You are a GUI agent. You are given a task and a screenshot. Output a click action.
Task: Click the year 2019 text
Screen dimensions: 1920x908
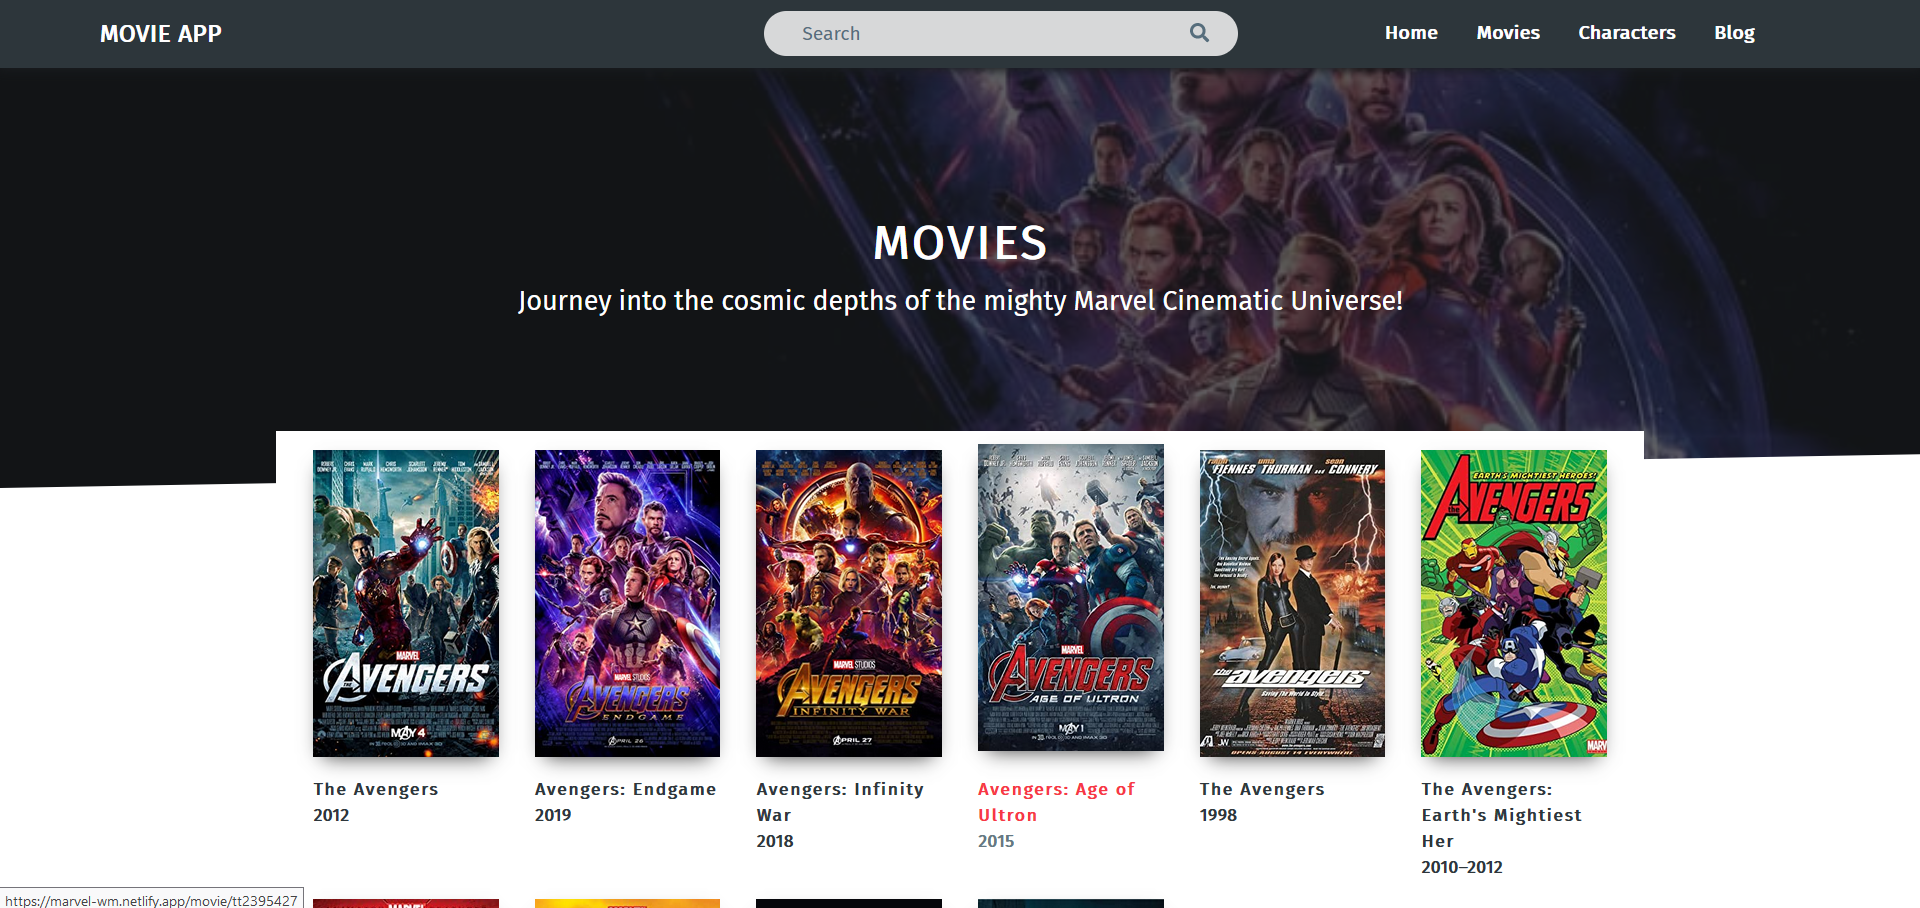(x=553, y=815)
